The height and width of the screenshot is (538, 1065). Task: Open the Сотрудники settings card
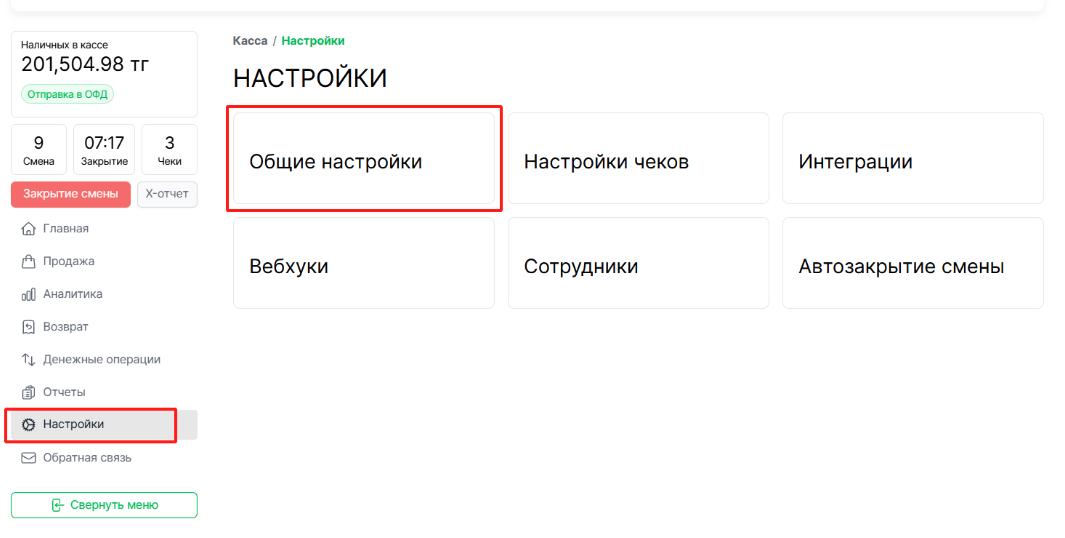point(638,263)
